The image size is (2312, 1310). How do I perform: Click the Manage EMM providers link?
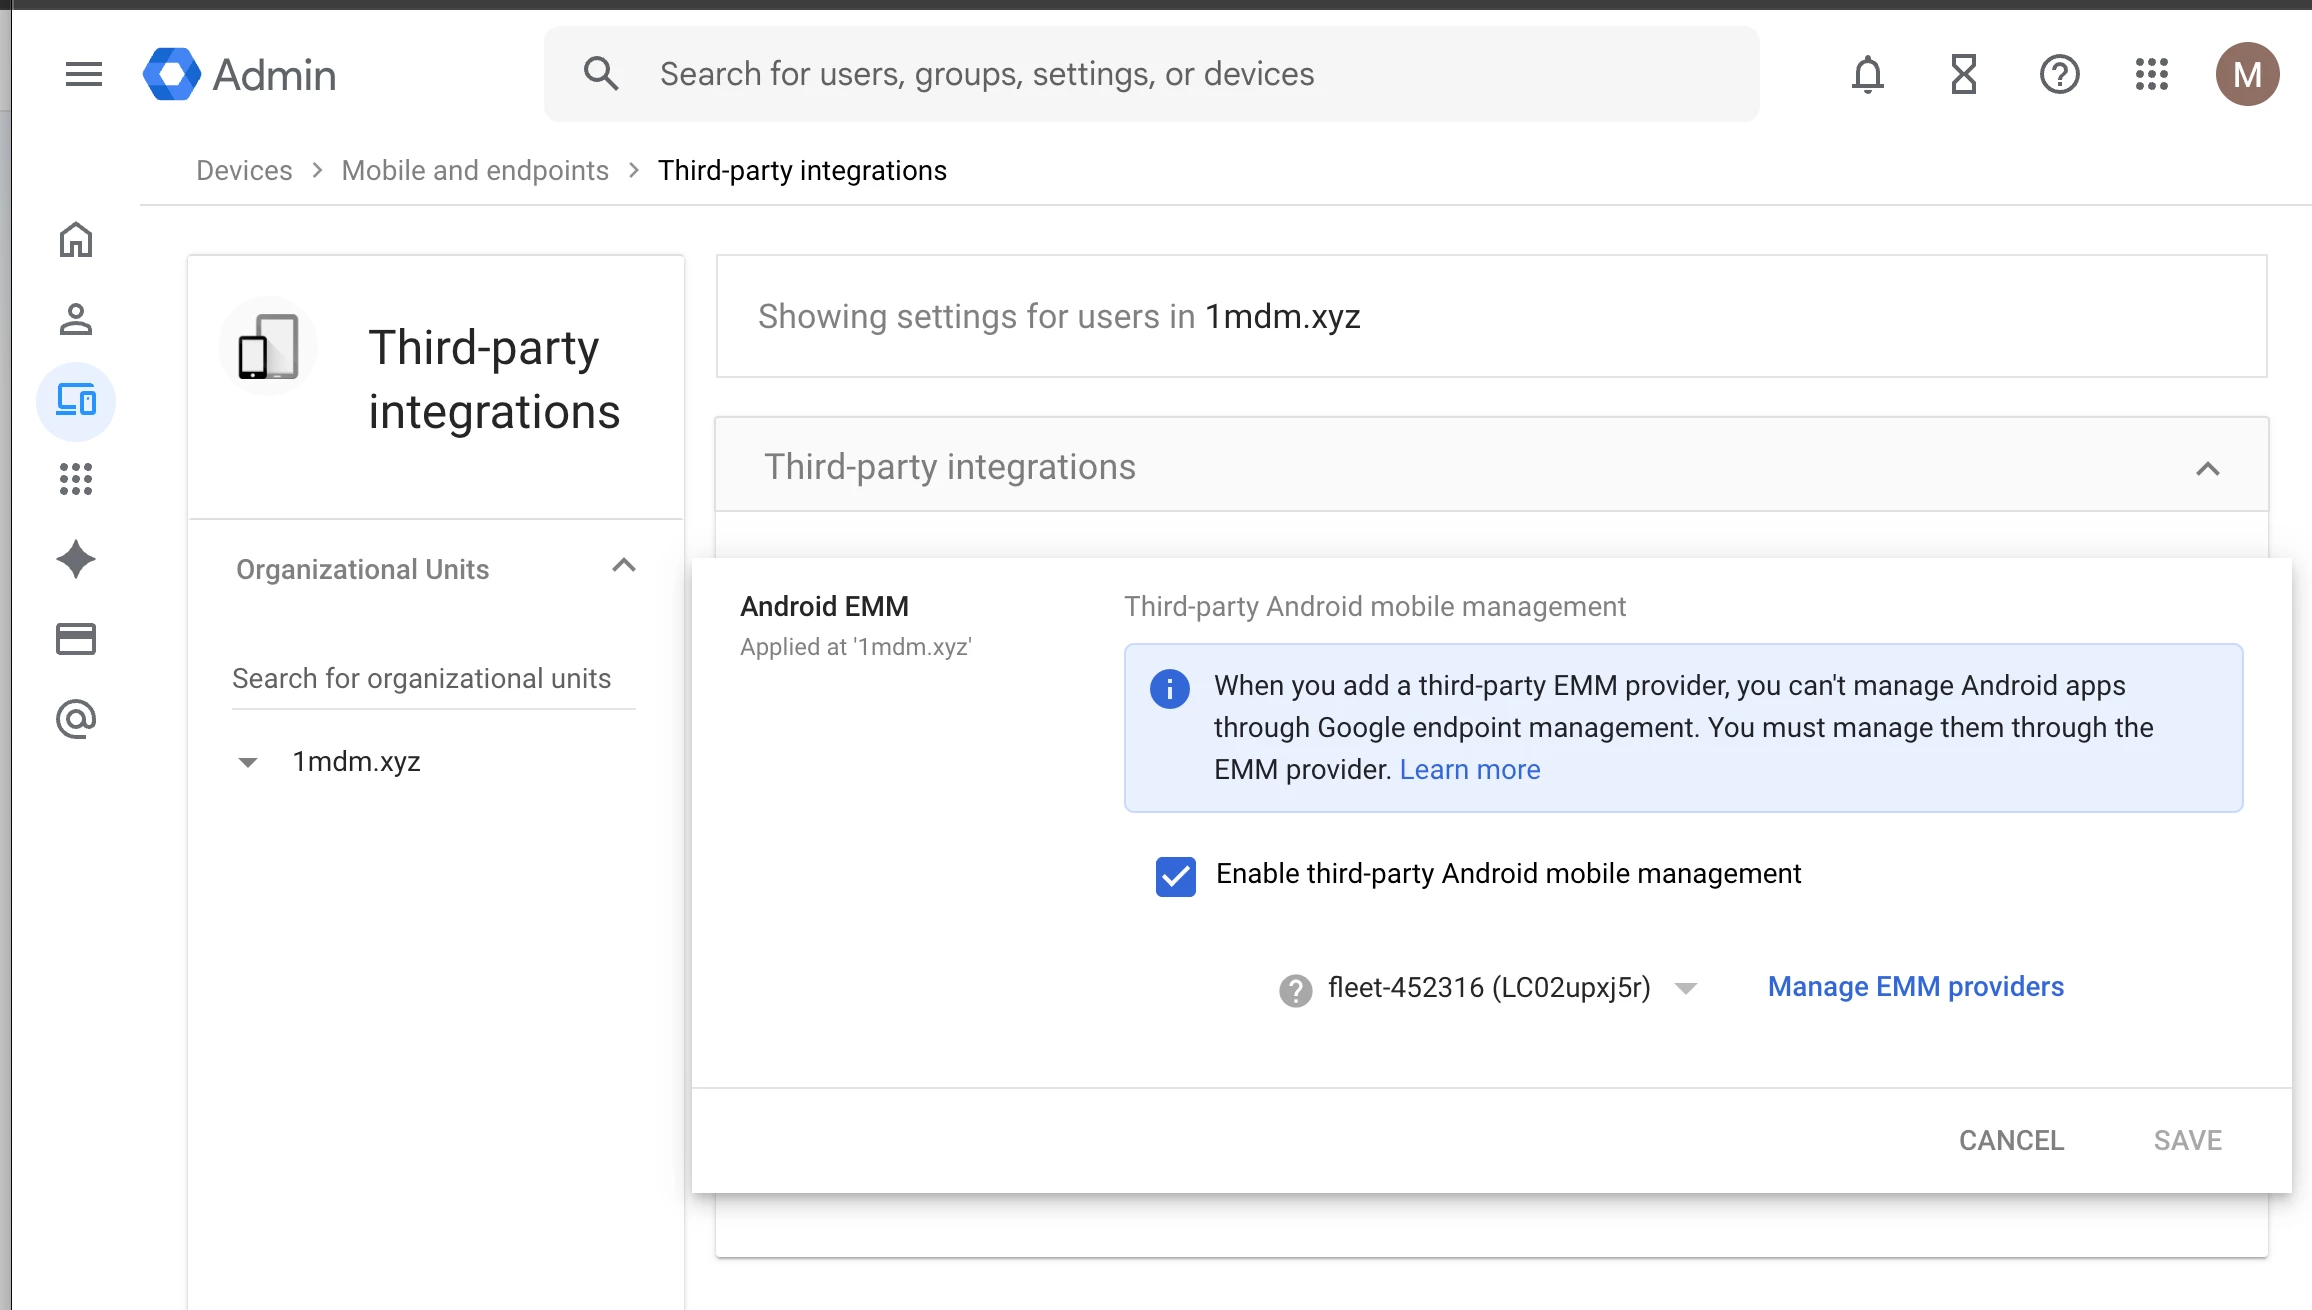[1915, 987]
